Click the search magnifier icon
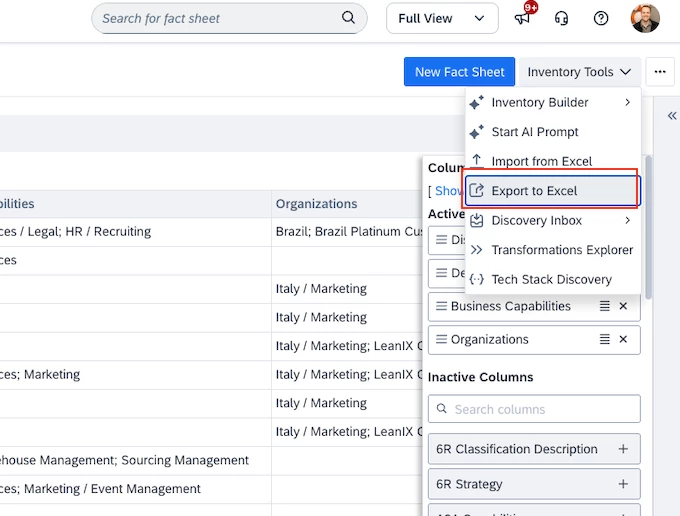The height and width of the screenshot is (516, 680). [348, 18]
